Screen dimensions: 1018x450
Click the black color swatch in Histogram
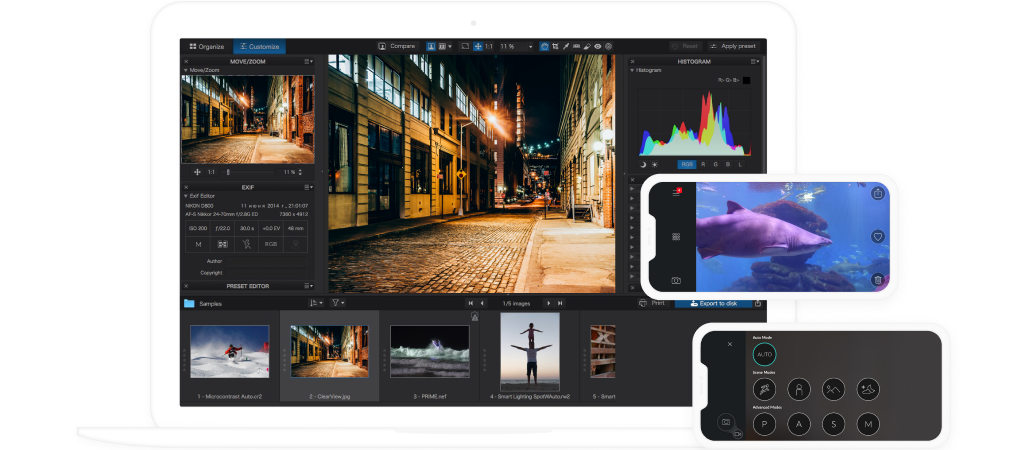(746, 80)
